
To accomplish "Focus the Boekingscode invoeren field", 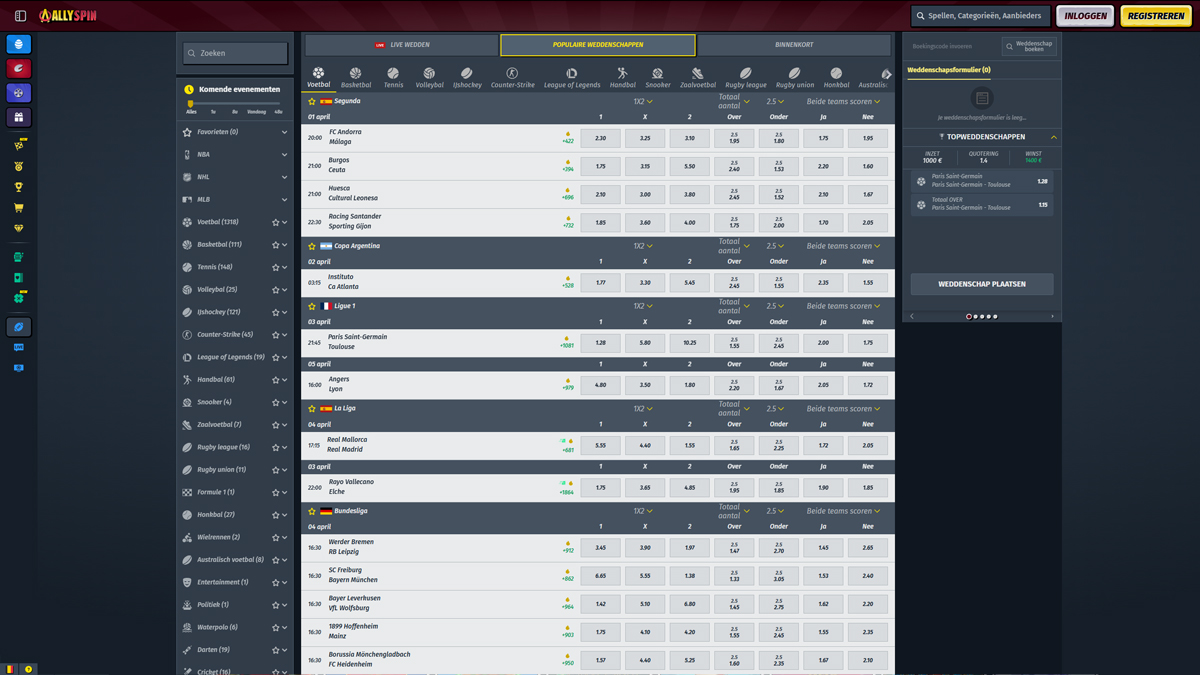I will 954,46.
